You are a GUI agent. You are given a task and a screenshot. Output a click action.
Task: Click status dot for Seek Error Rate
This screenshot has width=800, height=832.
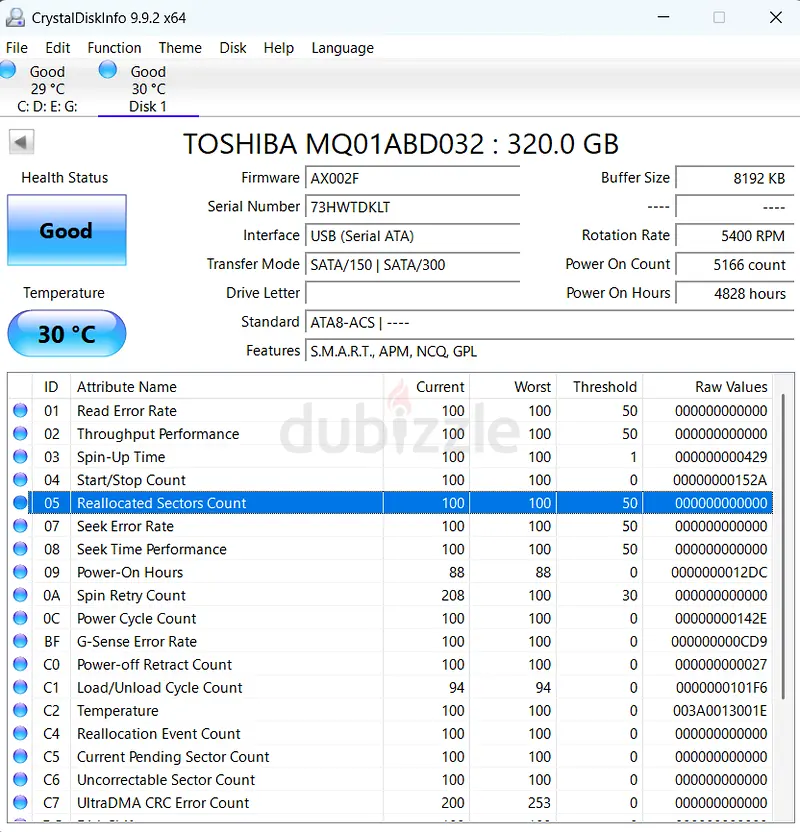coord(20,526)
